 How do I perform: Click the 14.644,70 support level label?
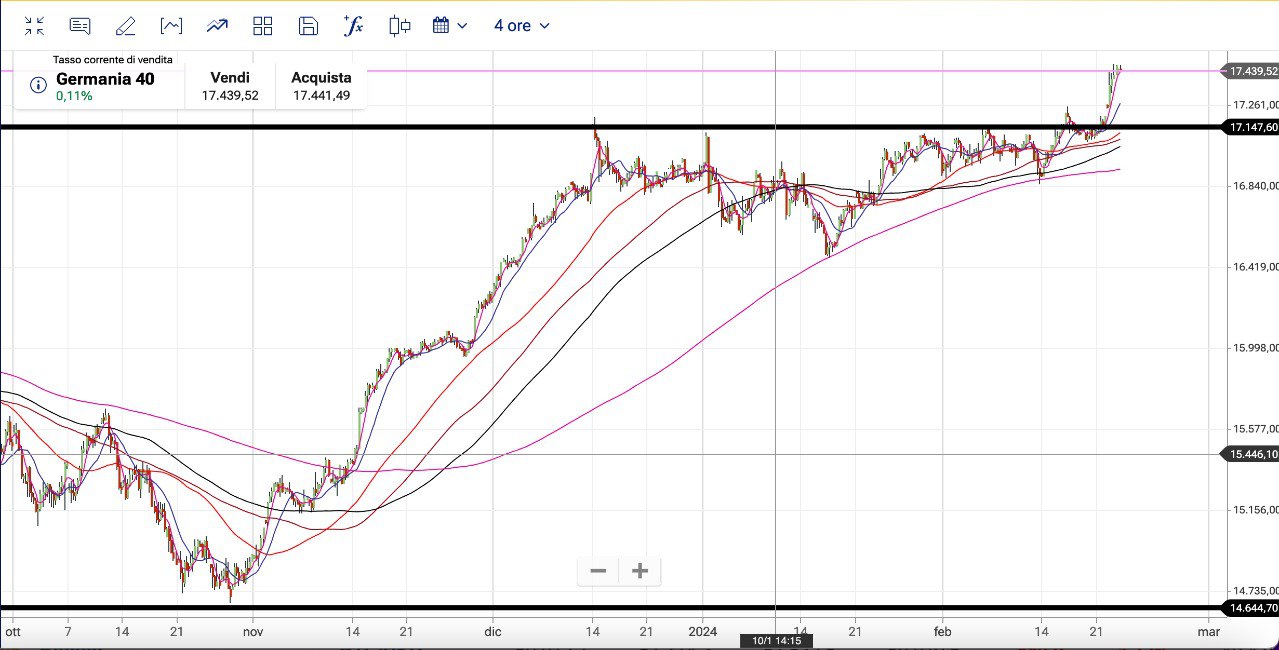(1252, 608)
